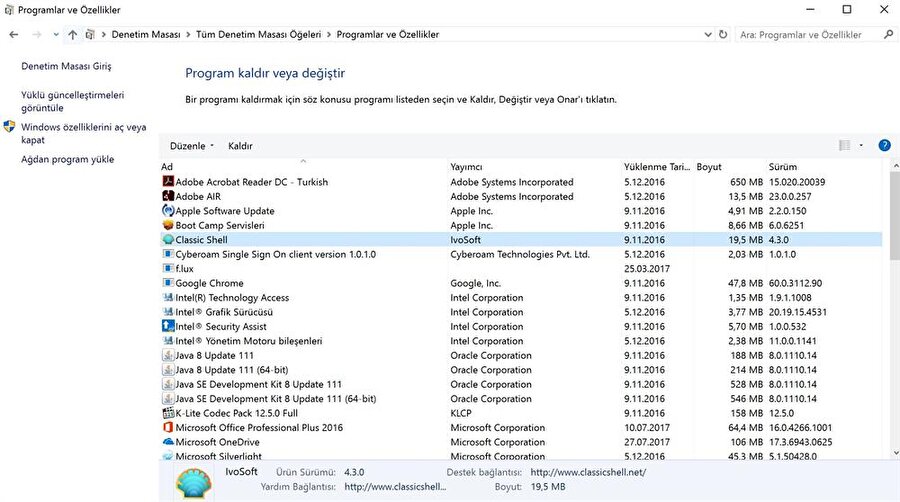Click the K-Lite Codec Pack icon

(168, 413)
